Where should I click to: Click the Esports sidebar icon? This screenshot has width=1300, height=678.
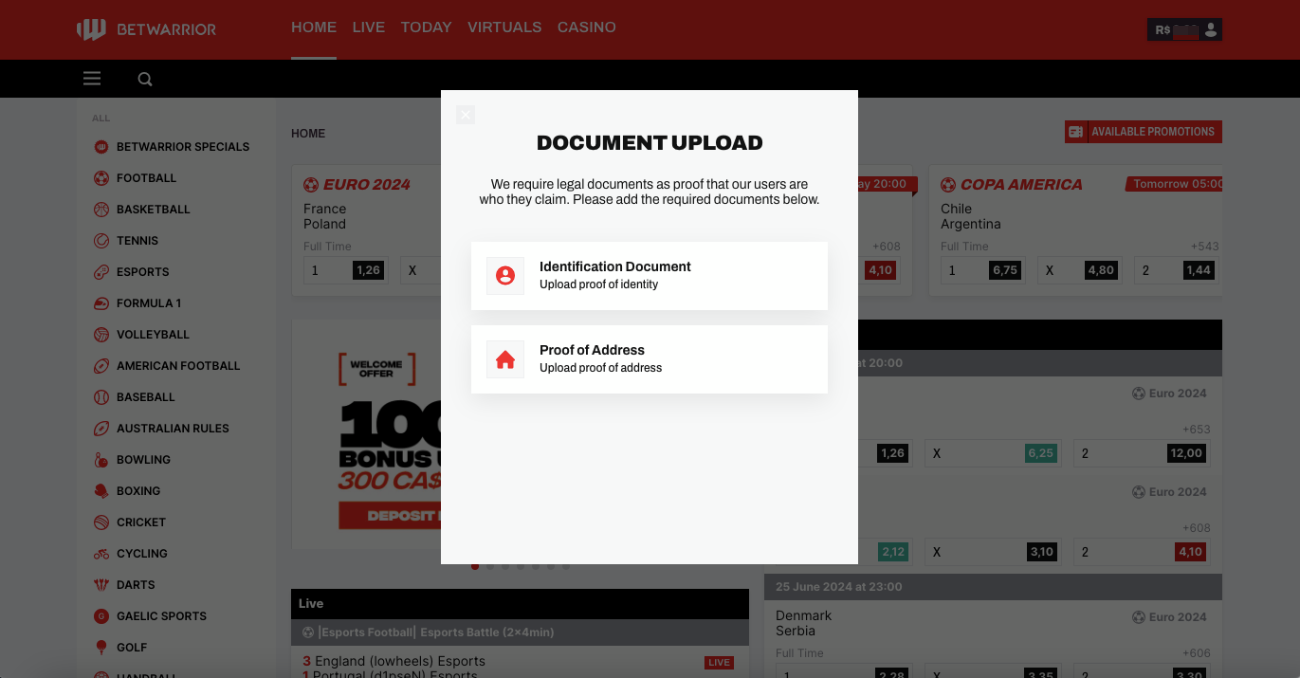click(101, 272)
